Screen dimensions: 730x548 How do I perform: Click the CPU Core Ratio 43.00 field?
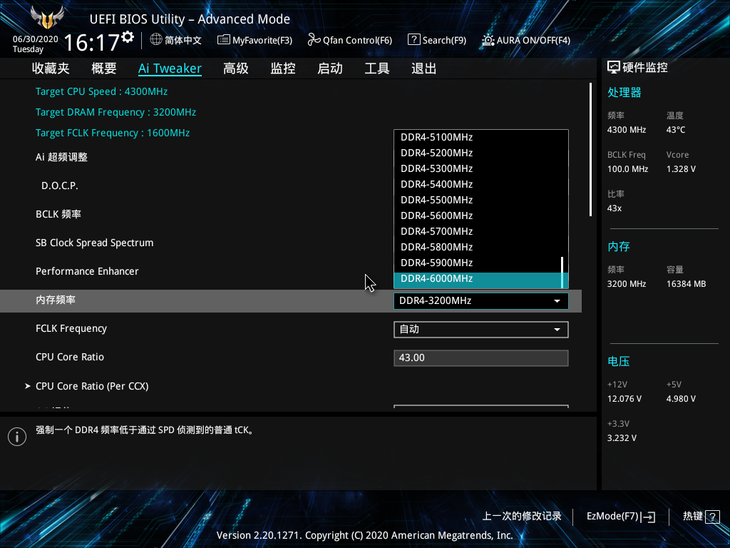480,358
